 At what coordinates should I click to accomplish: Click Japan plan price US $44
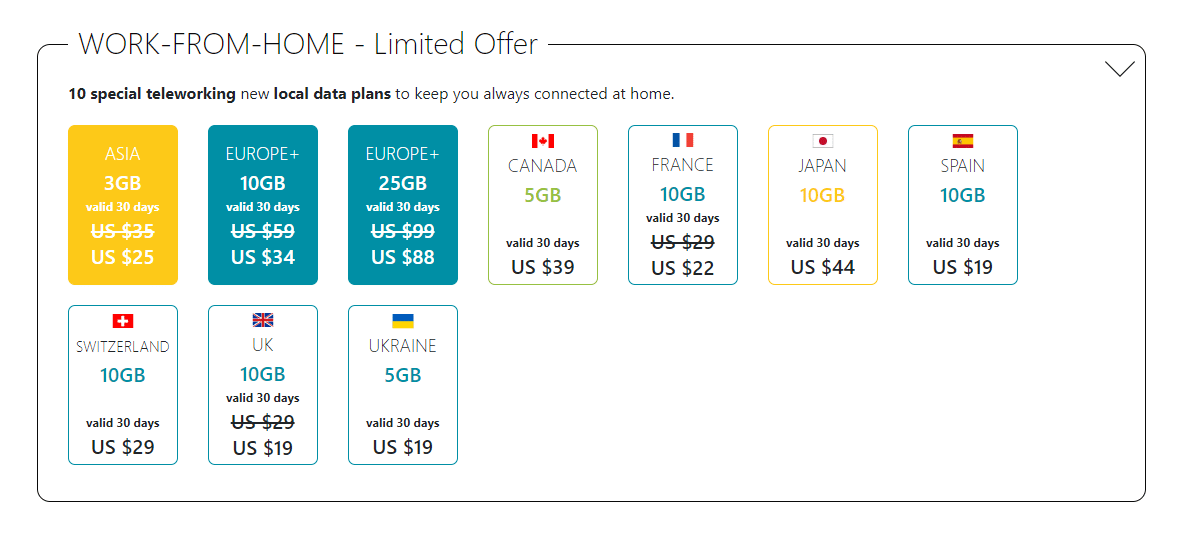tap(823, 267)
